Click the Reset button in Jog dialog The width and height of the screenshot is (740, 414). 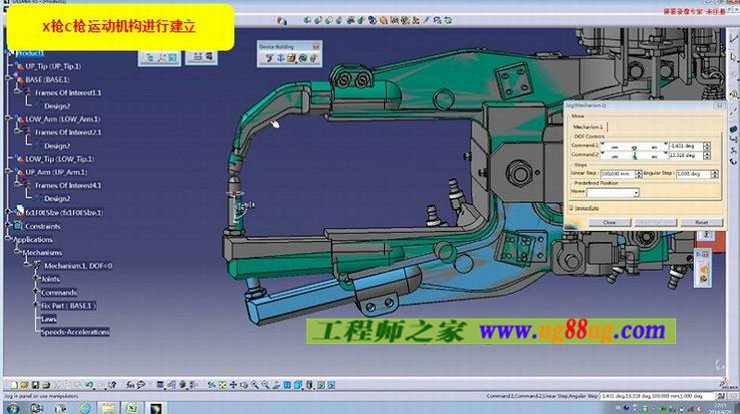701,222
